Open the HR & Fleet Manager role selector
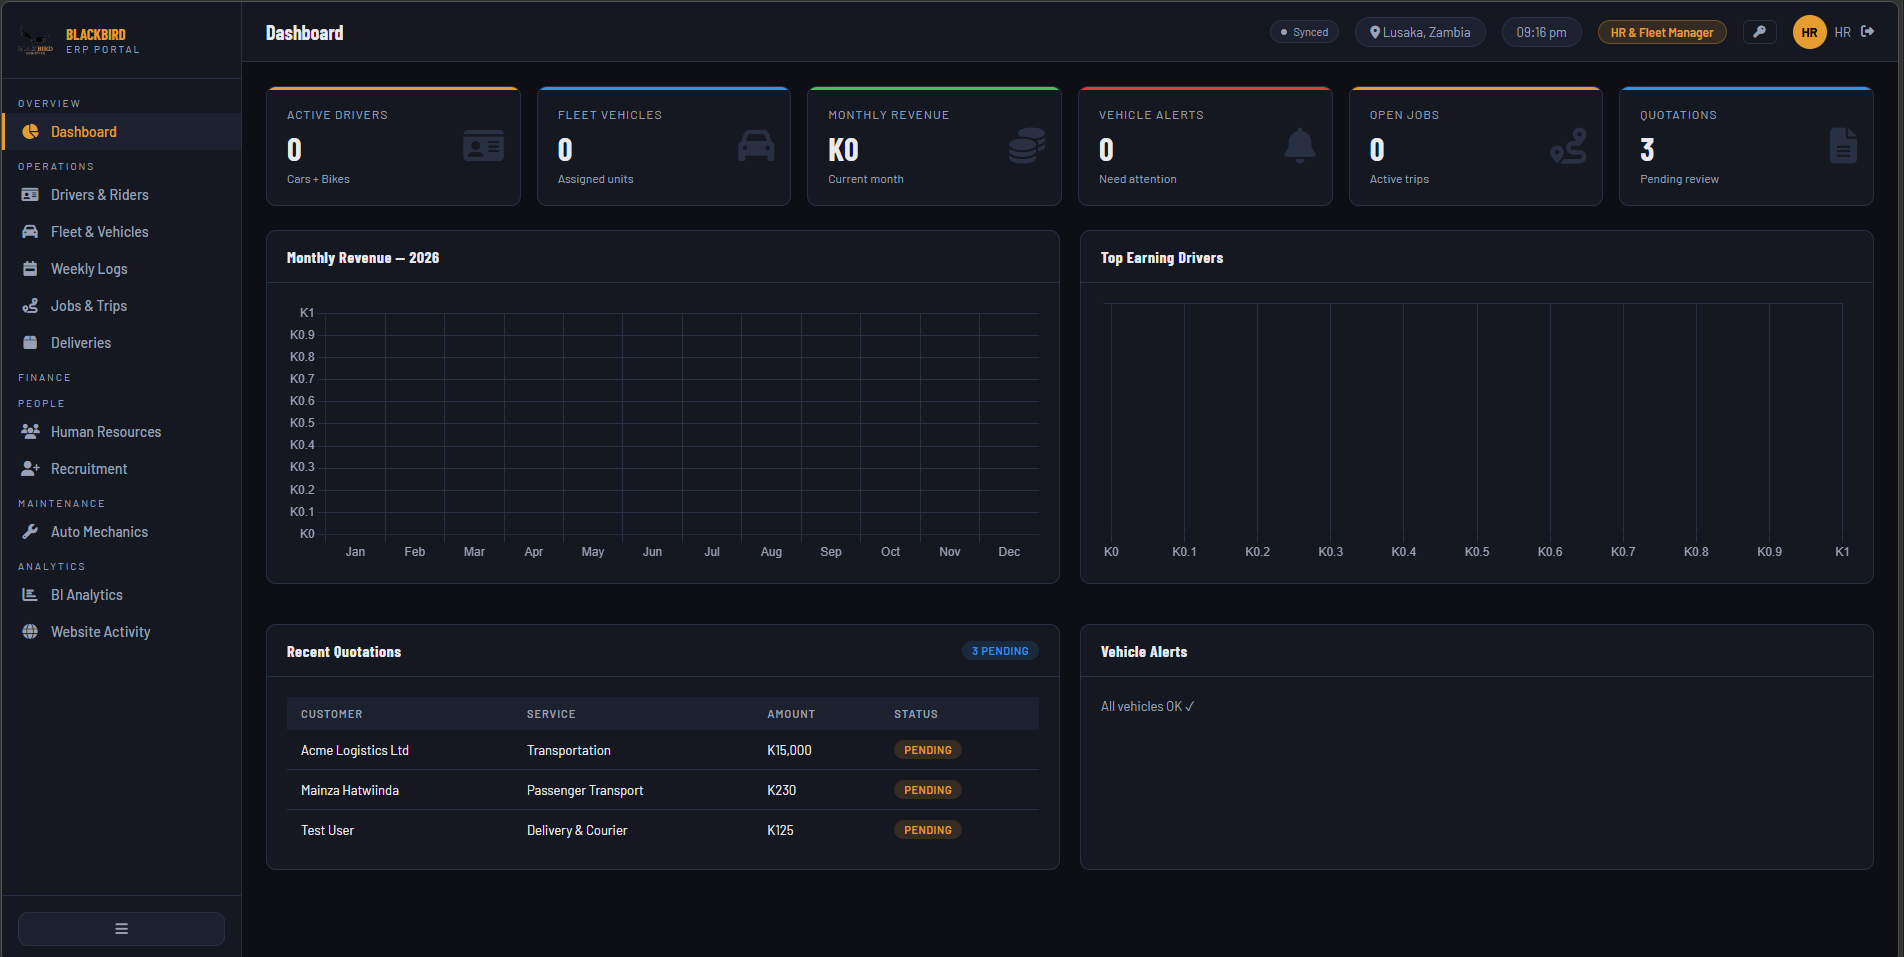Viewport: 1904px width, 957px height. coord(1662,31)
